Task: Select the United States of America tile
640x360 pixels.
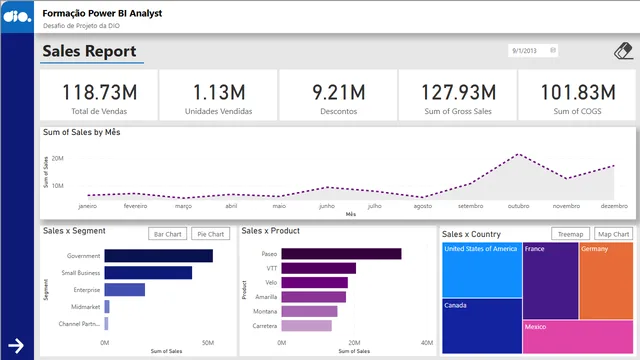Action: coord(482,270)
